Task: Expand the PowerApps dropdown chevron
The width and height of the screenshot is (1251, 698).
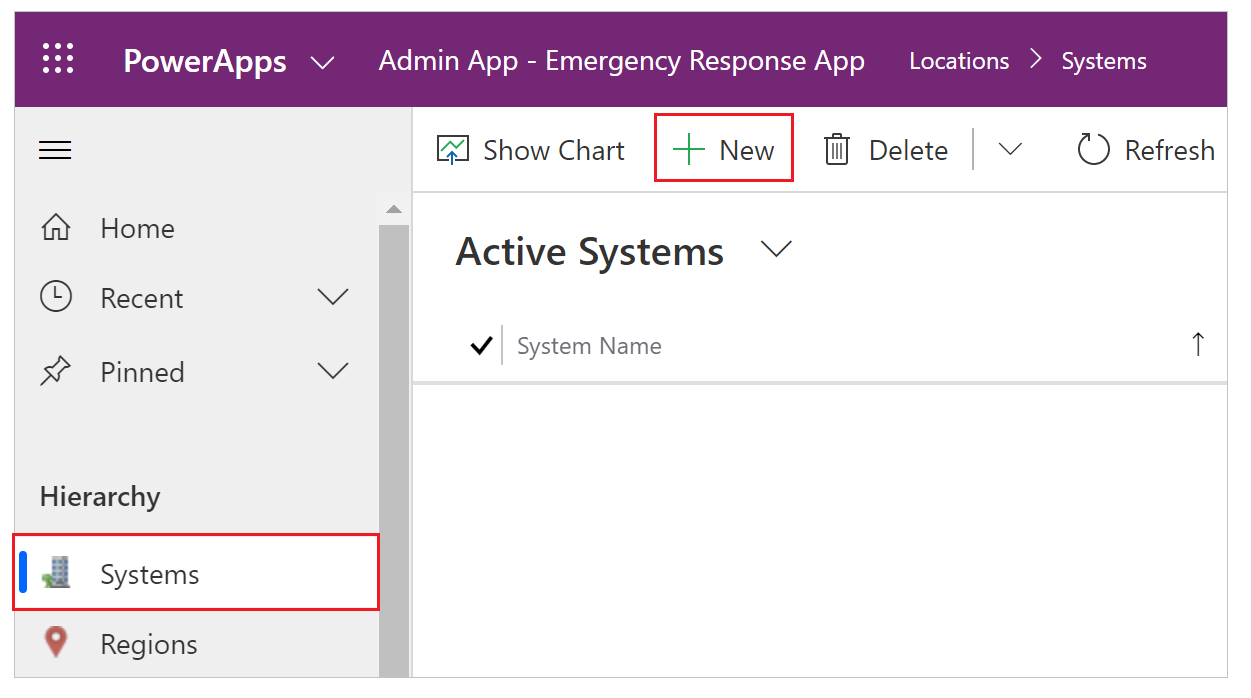Action: click(322, 63)
